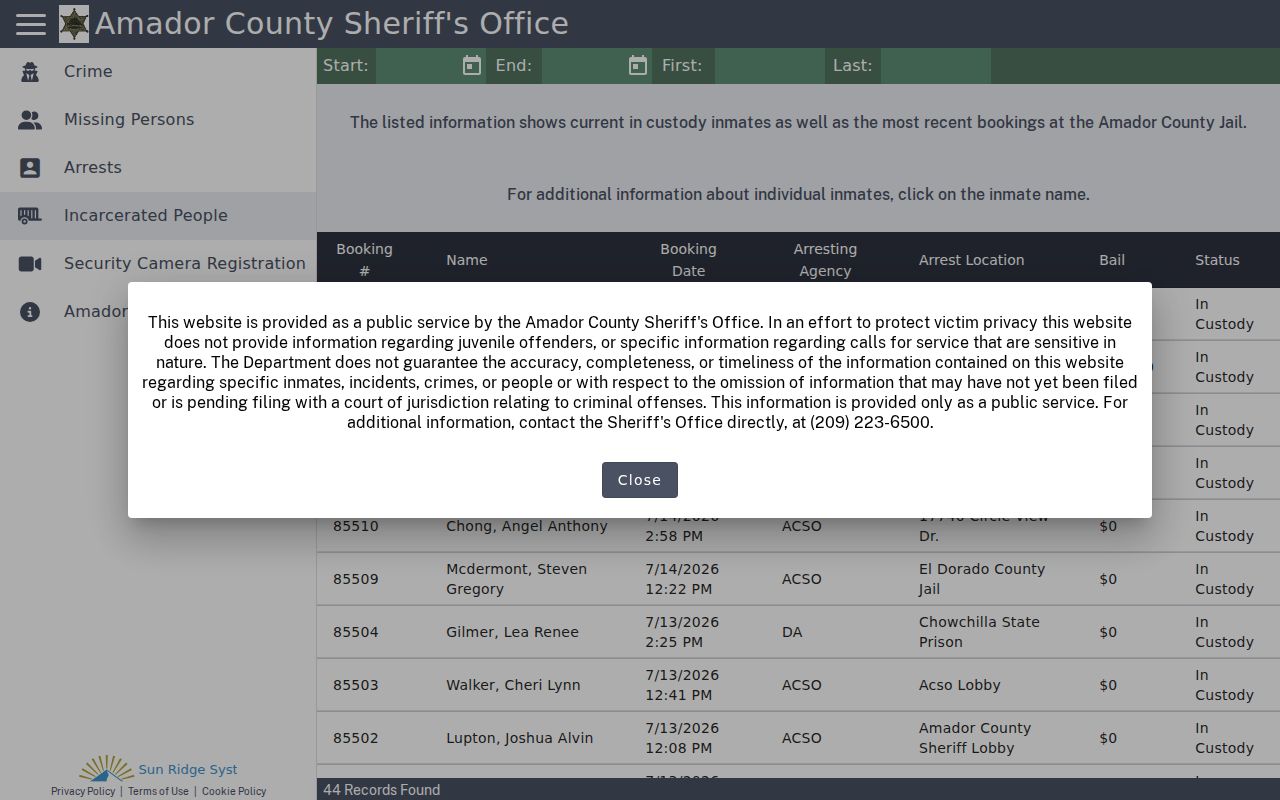Focus the First name search field

(x=769, y=66)
